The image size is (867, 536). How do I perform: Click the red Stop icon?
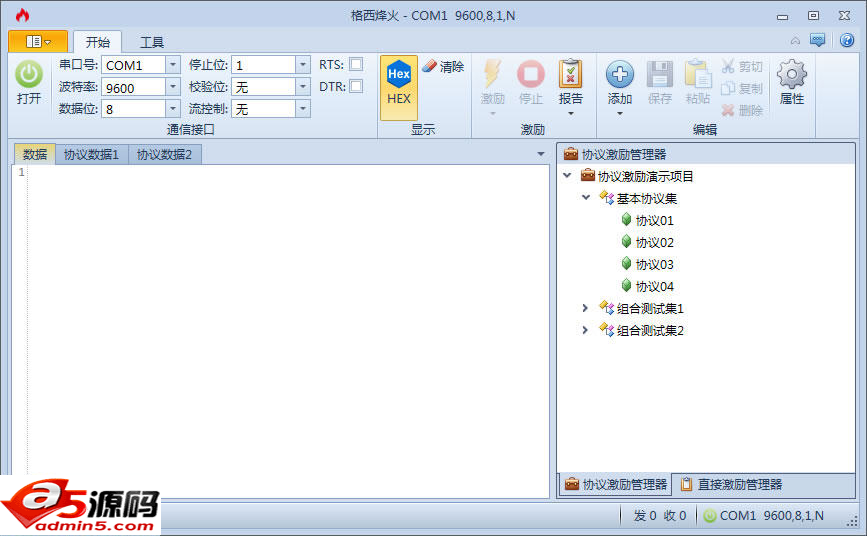click(x=530, y=74)
